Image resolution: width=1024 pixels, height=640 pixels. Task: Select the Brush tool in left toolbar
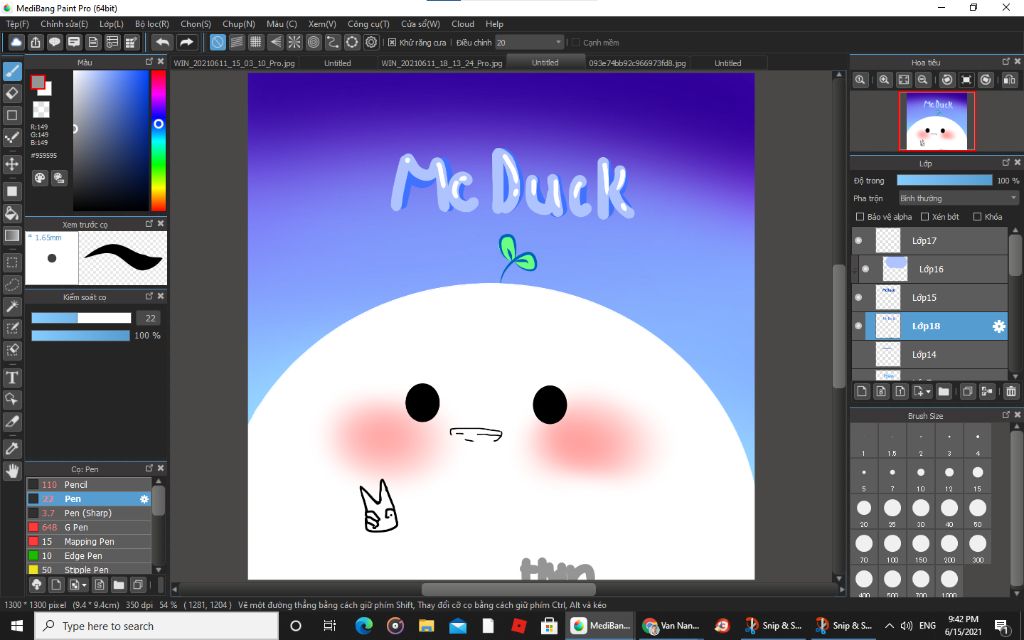point(12,71)
